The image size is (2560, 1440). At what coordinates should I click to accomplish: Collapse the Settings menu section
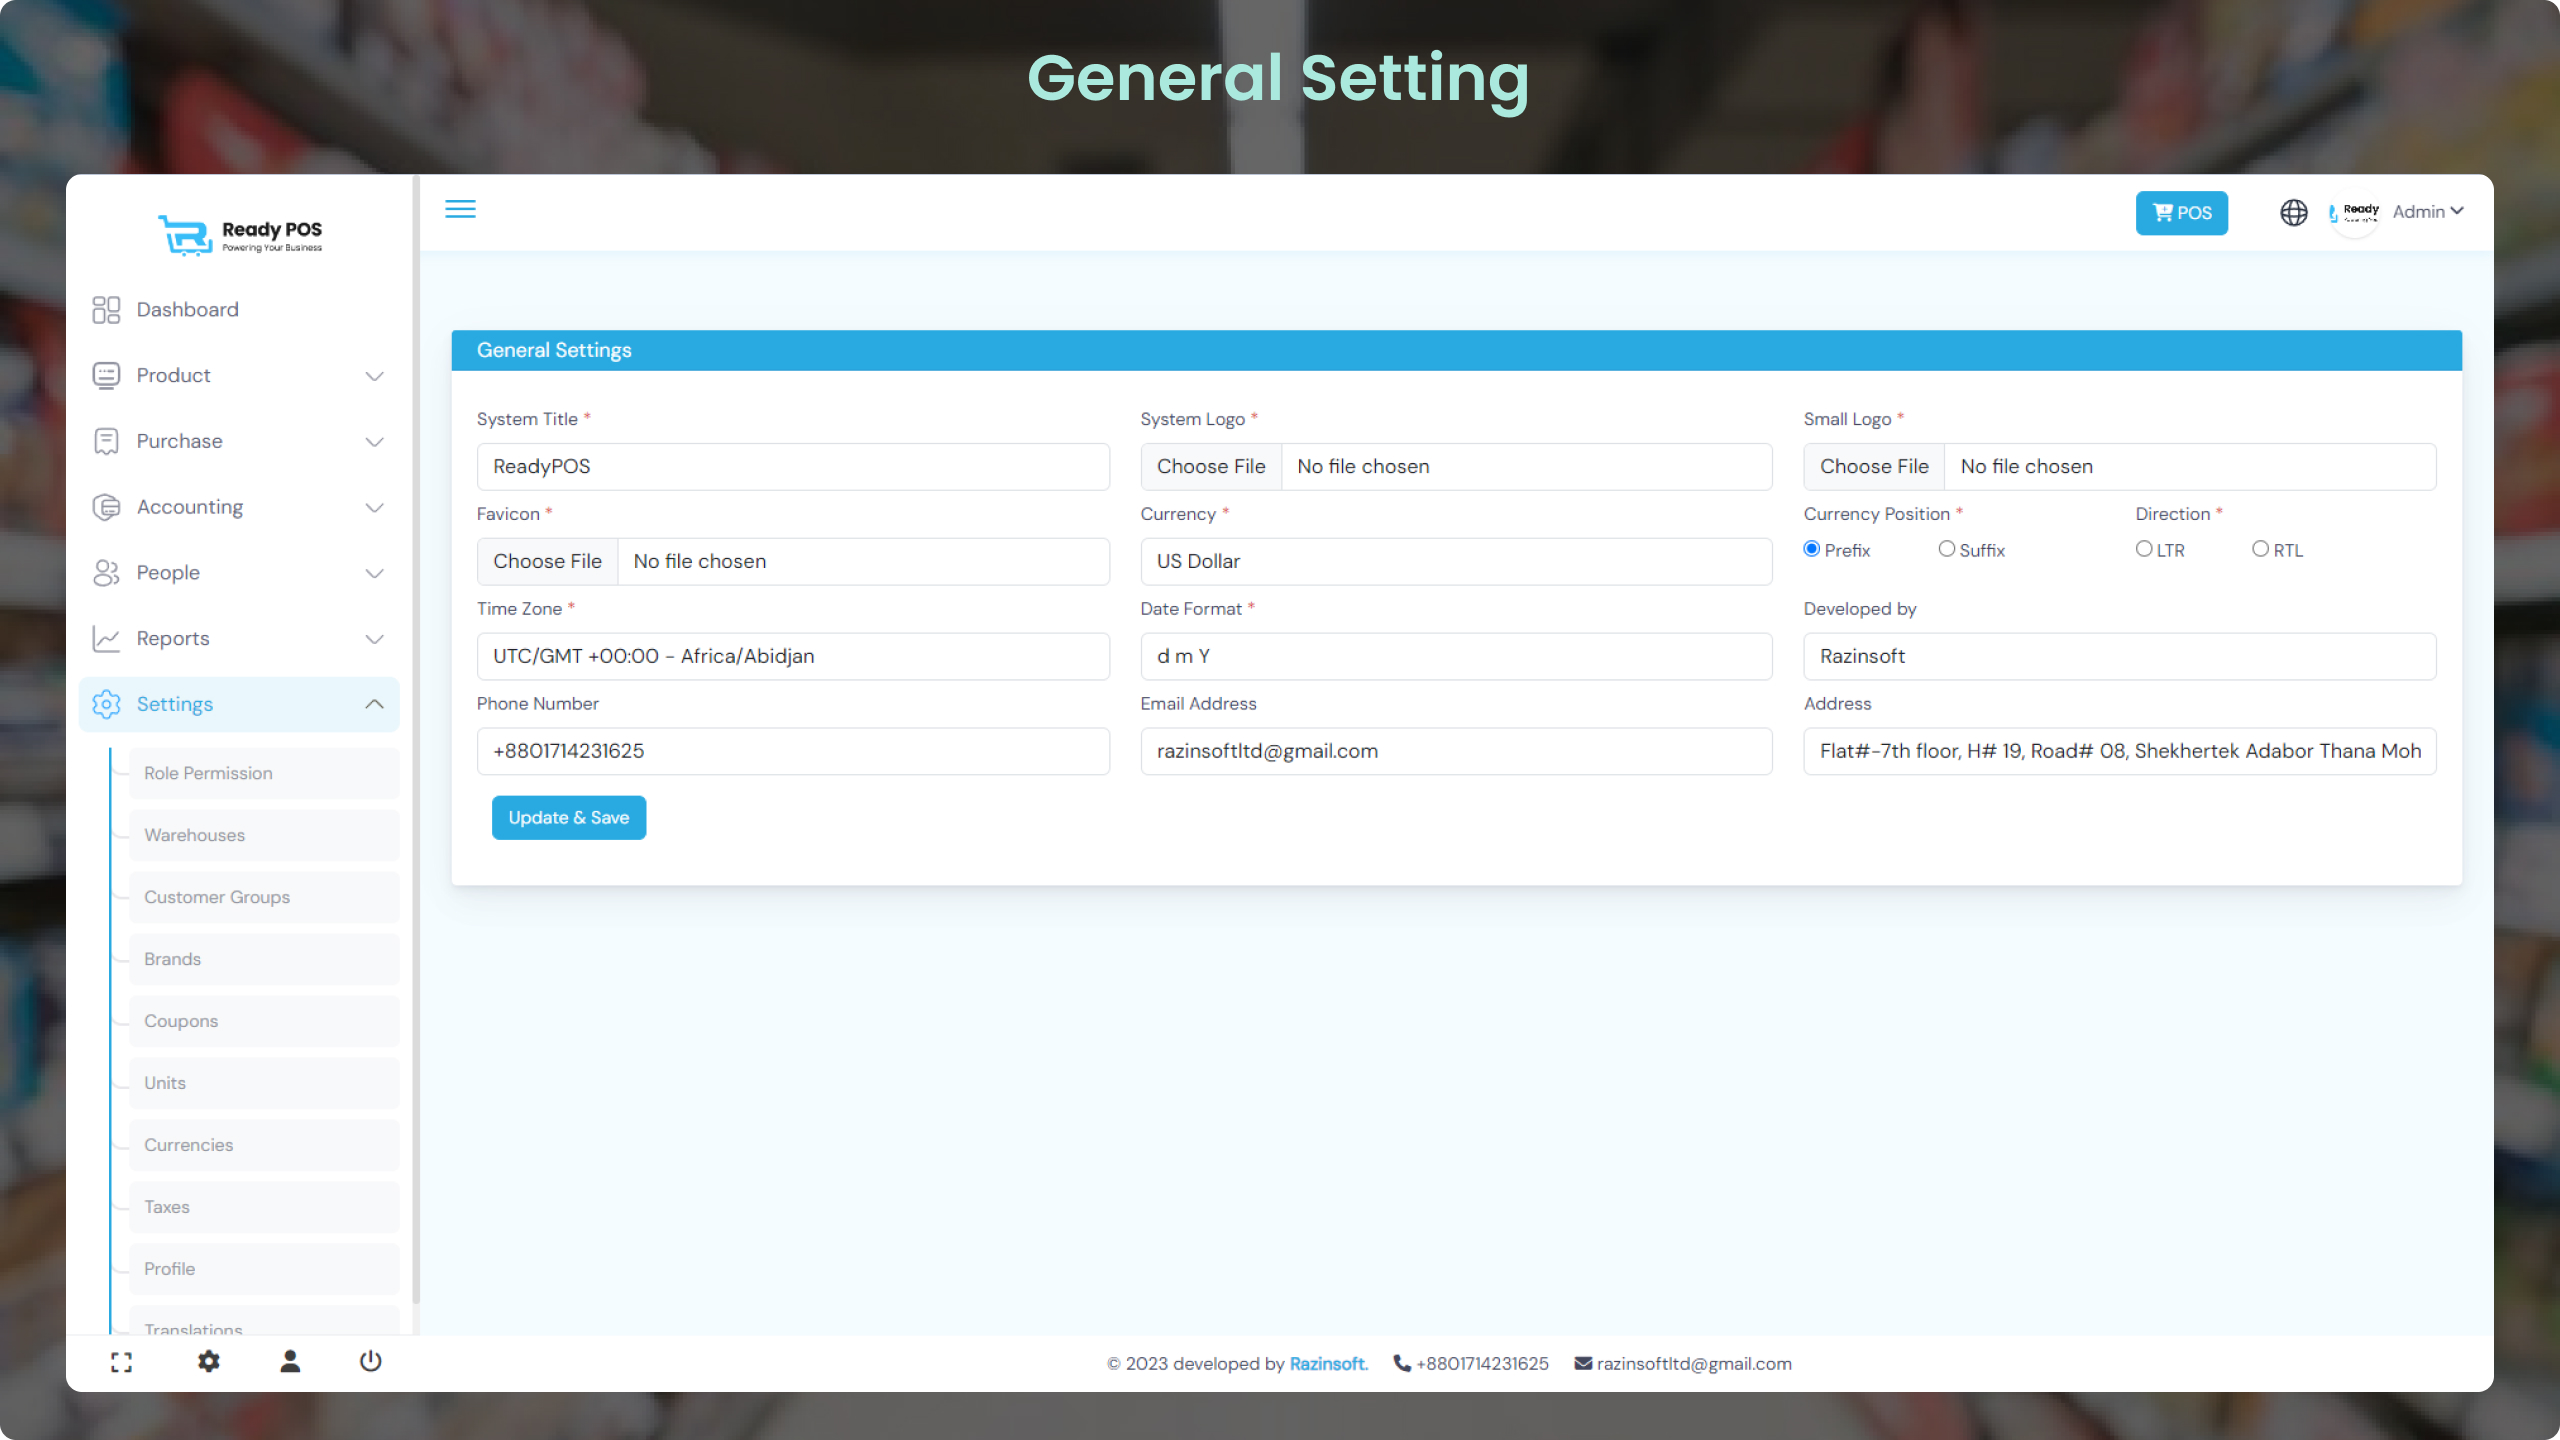[x=374, y=704]
